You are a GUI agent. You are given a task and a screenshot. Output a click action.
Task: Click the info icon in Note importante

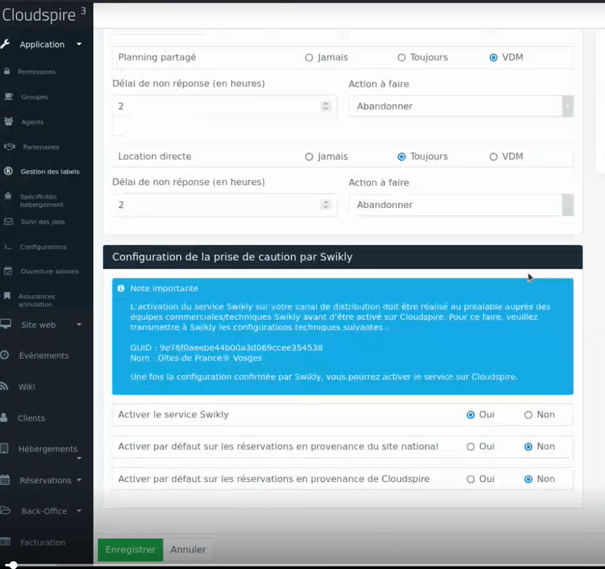[x=121, y=288]
